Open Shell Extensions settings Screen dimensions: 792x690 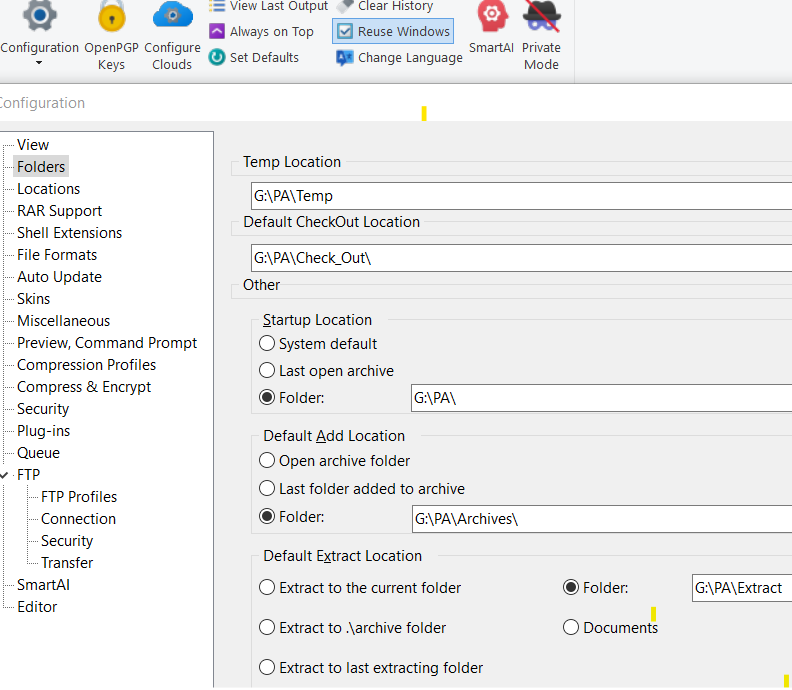(x=69, y=233)
